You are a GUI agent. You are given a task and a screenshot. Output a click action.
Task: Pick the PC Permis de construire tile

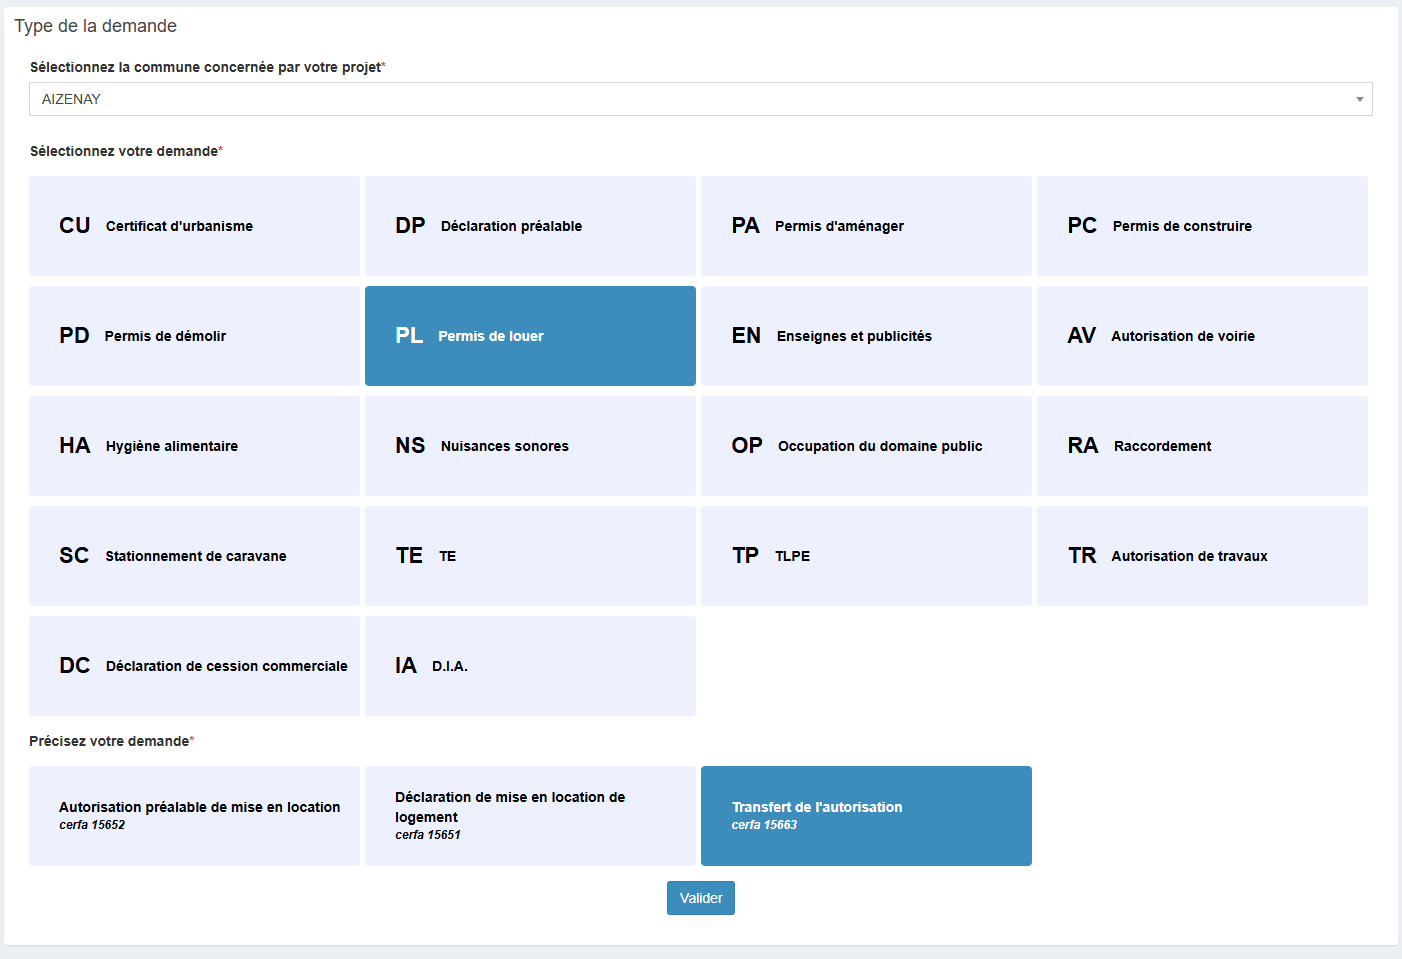pos(1202,226)
